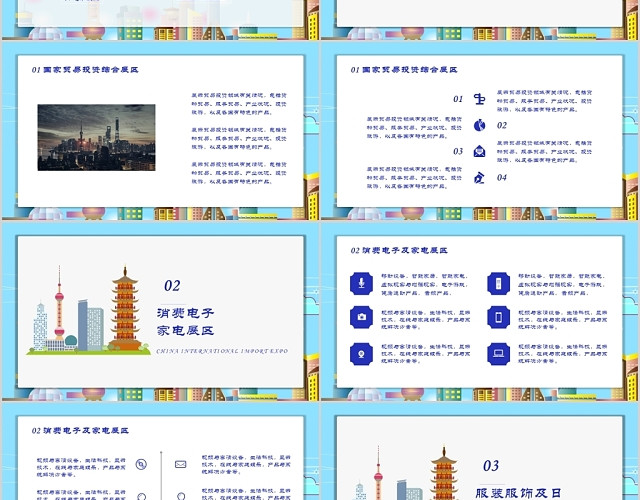Click the third paragraph right of city photo
This screenshot has height=500, width=640.
coord(239,173)
